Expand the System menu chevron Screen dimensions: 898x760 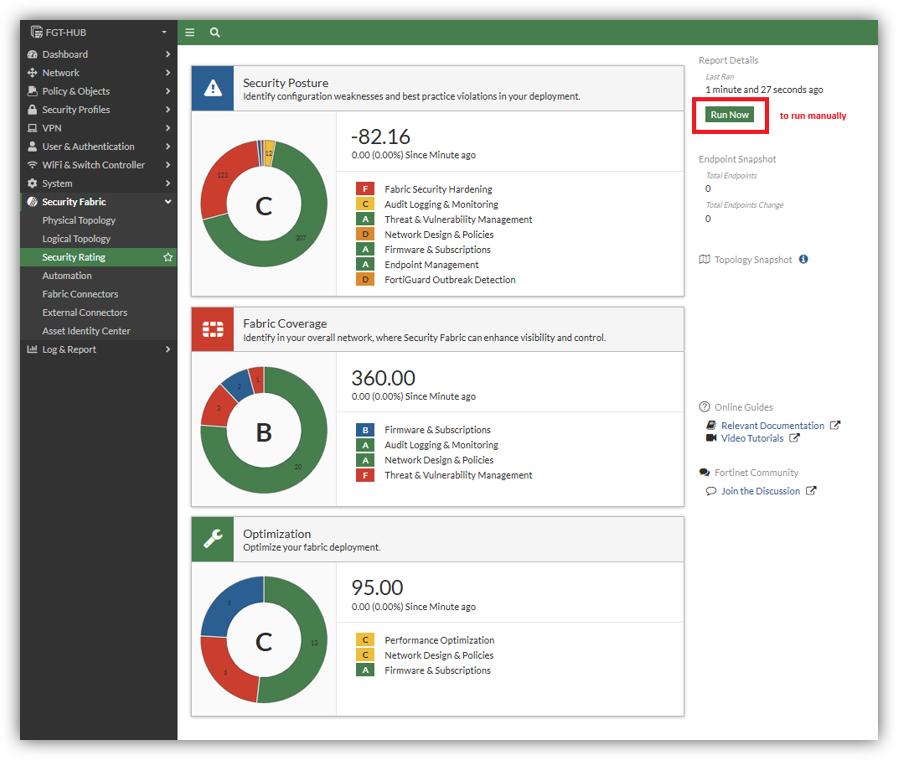168,183
